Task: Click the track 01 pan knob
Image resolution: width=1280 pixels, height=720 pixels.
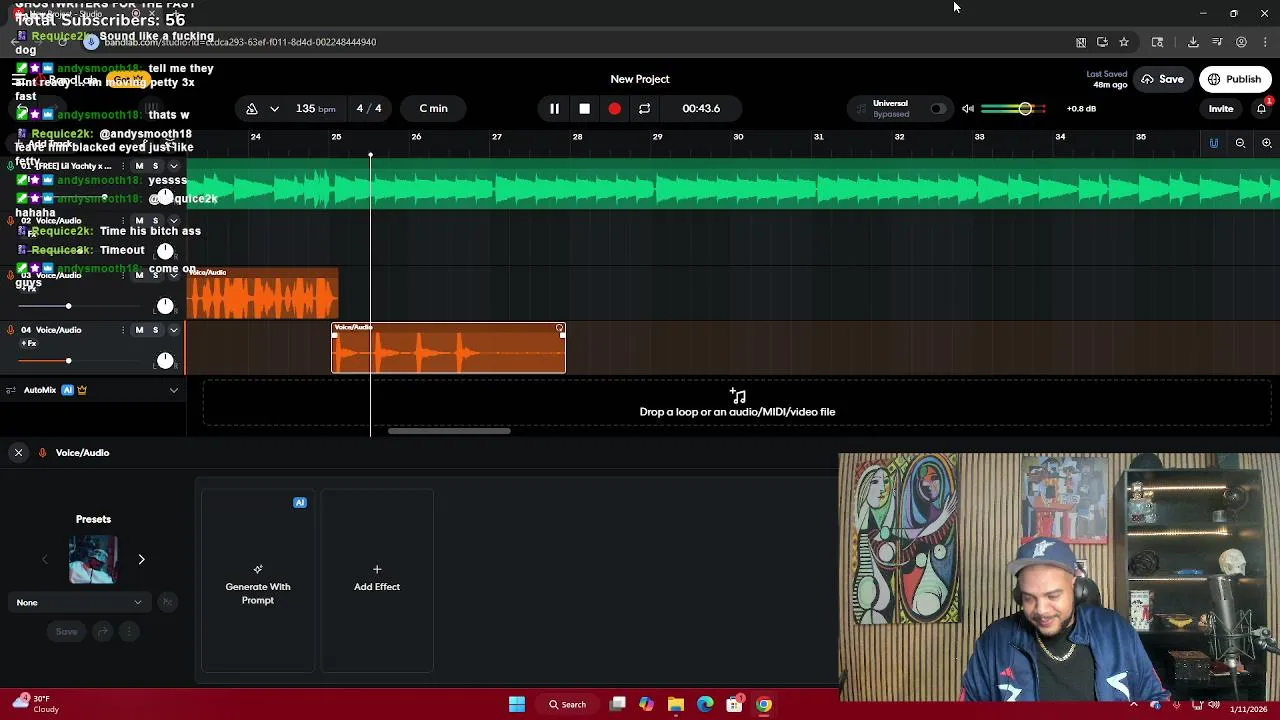Action: (165, 196)
